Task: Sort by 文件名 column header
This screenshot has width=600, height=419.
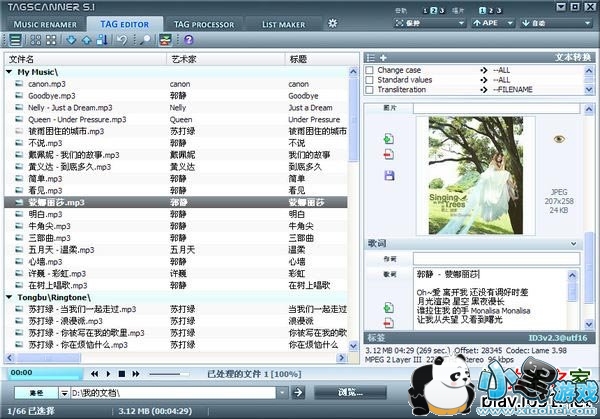Action: click(x=85, y=59)
